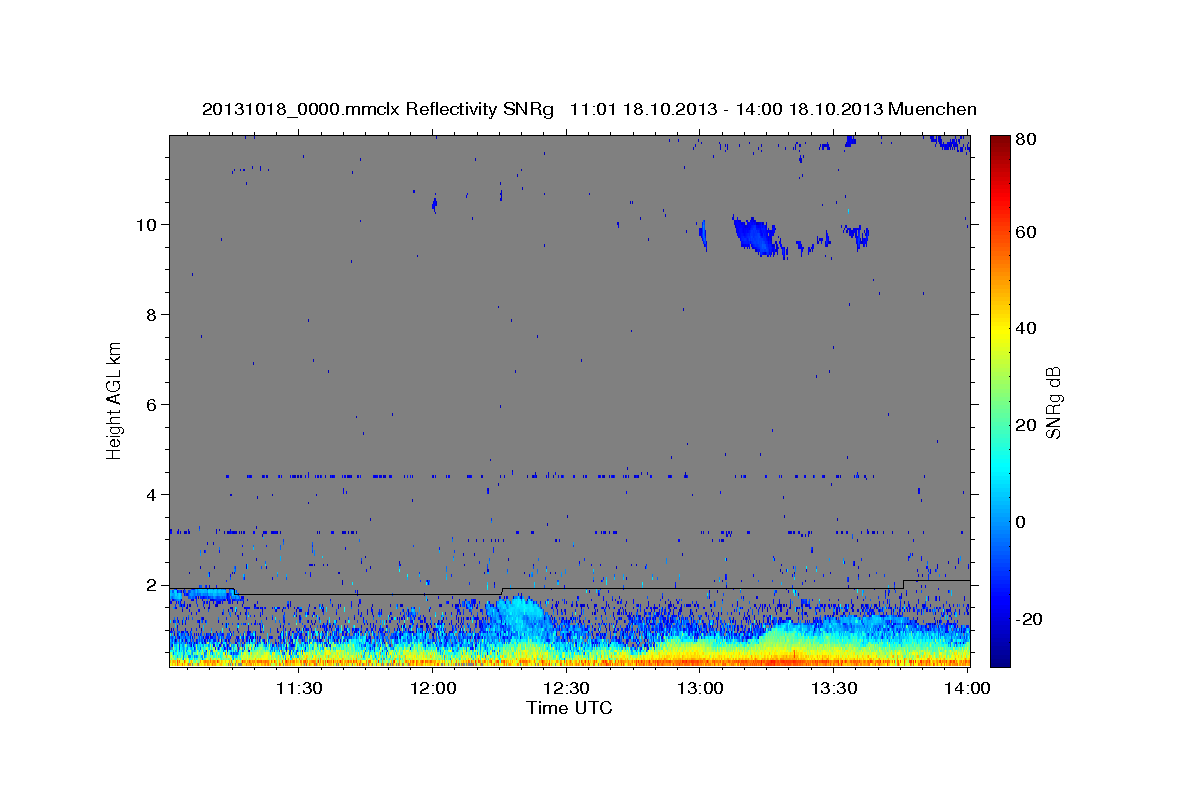1200x800 pixels.
Task: Click the plot title text
Action: [x=589, y=109]
